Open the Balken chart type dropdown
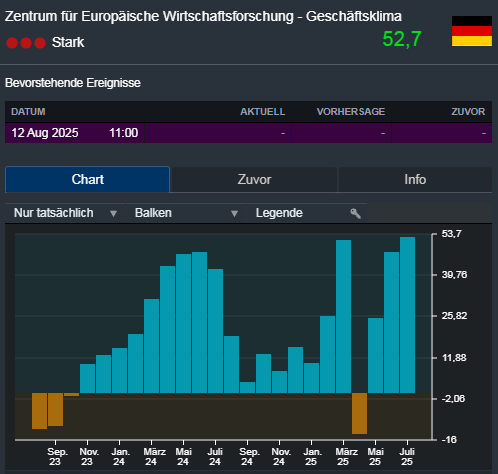This screenshot has width=498, height=474. click(186, 213)
